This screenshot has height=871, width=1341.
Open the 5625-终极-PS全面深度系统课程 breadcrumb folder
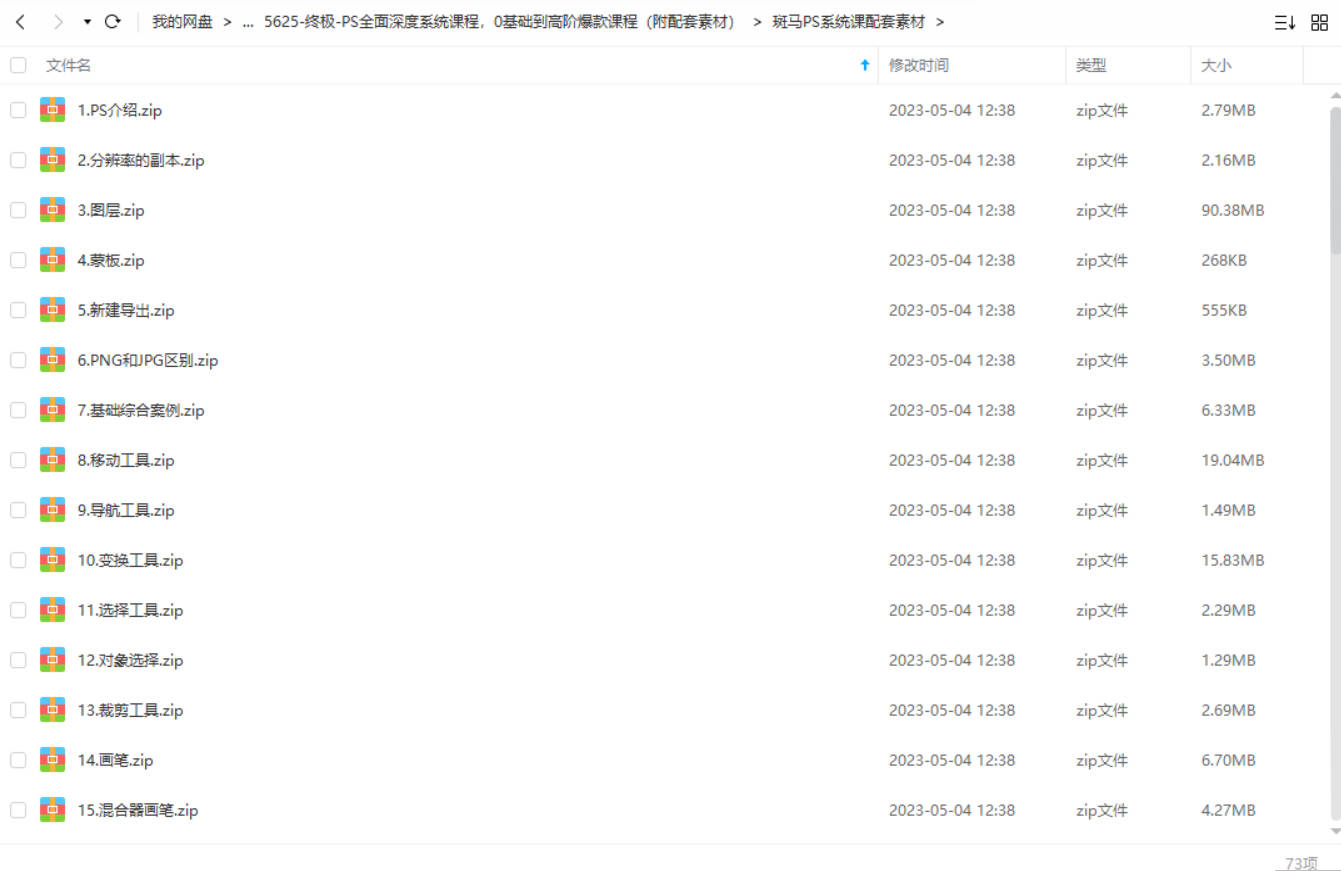(499, 22)
